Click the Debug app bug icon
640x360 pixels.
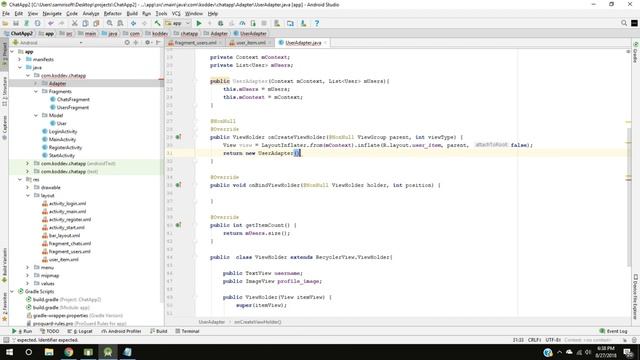(x=220, y=23)
